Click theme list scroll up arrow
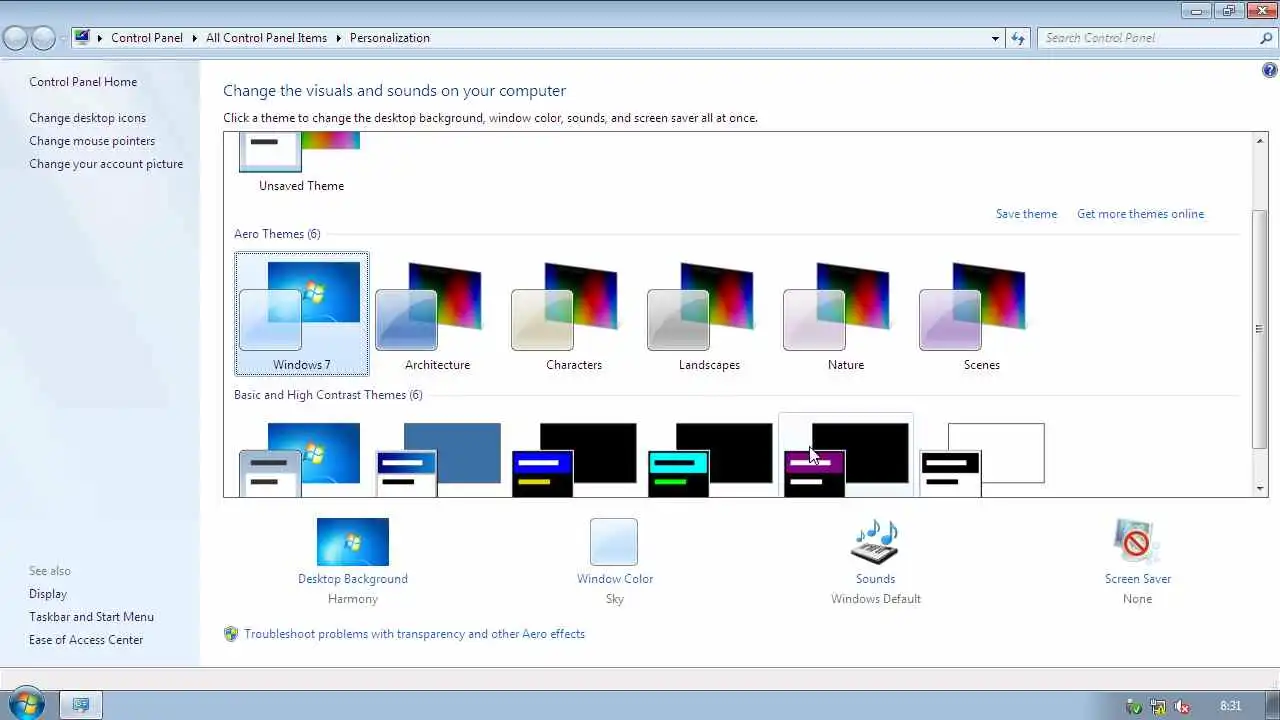Viewport: 1280px width, 720px height. coord(1260,141)
